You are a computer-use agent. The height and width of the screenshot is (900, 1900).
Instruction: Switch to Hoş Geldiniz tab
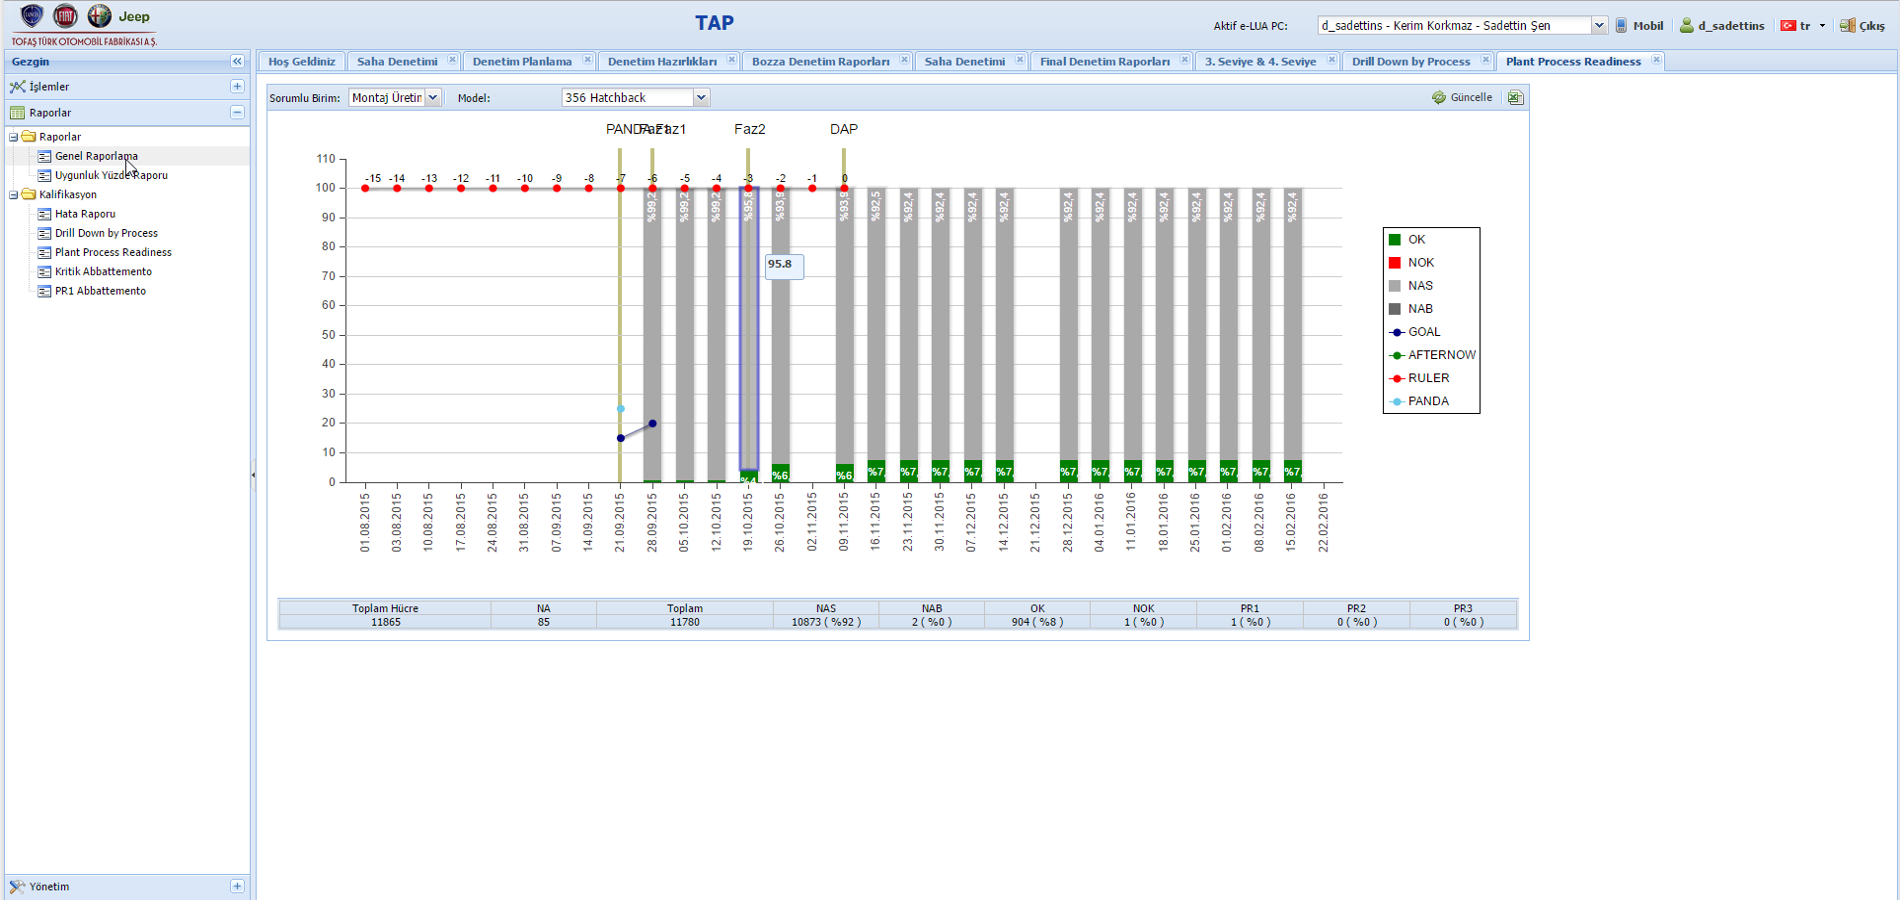[x=301, y=62]
